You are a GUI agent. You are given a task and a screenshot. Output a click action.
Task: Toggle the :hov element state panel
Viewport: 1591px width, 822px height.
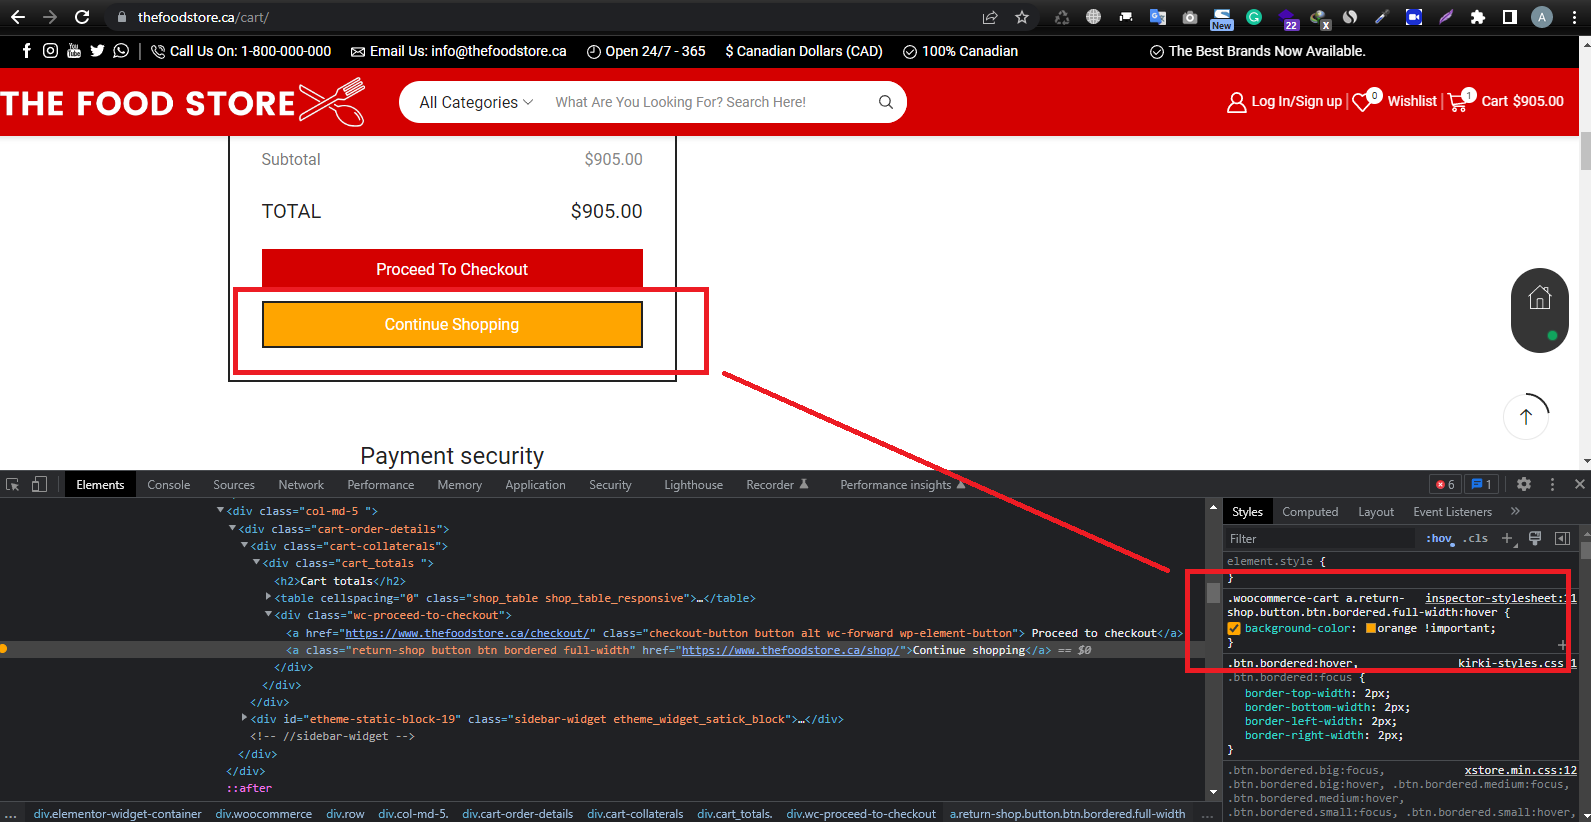tap(1439, 538)
